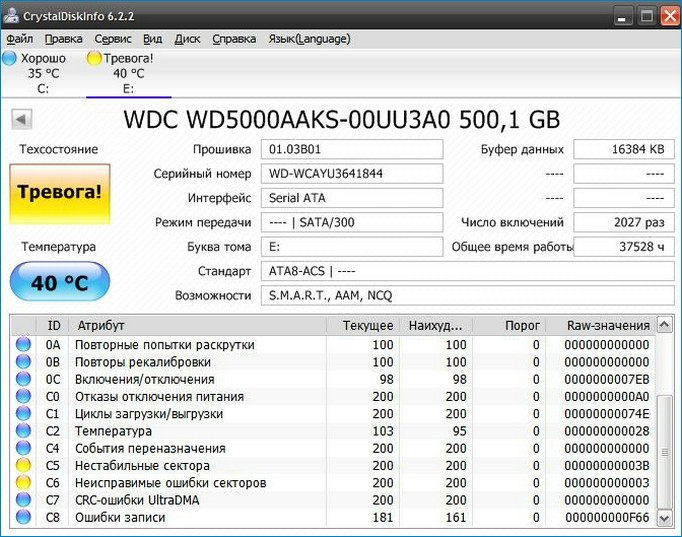Click blue status icon for attribute C8
Screen dimensions: 682x537
[x=23, y=518]
